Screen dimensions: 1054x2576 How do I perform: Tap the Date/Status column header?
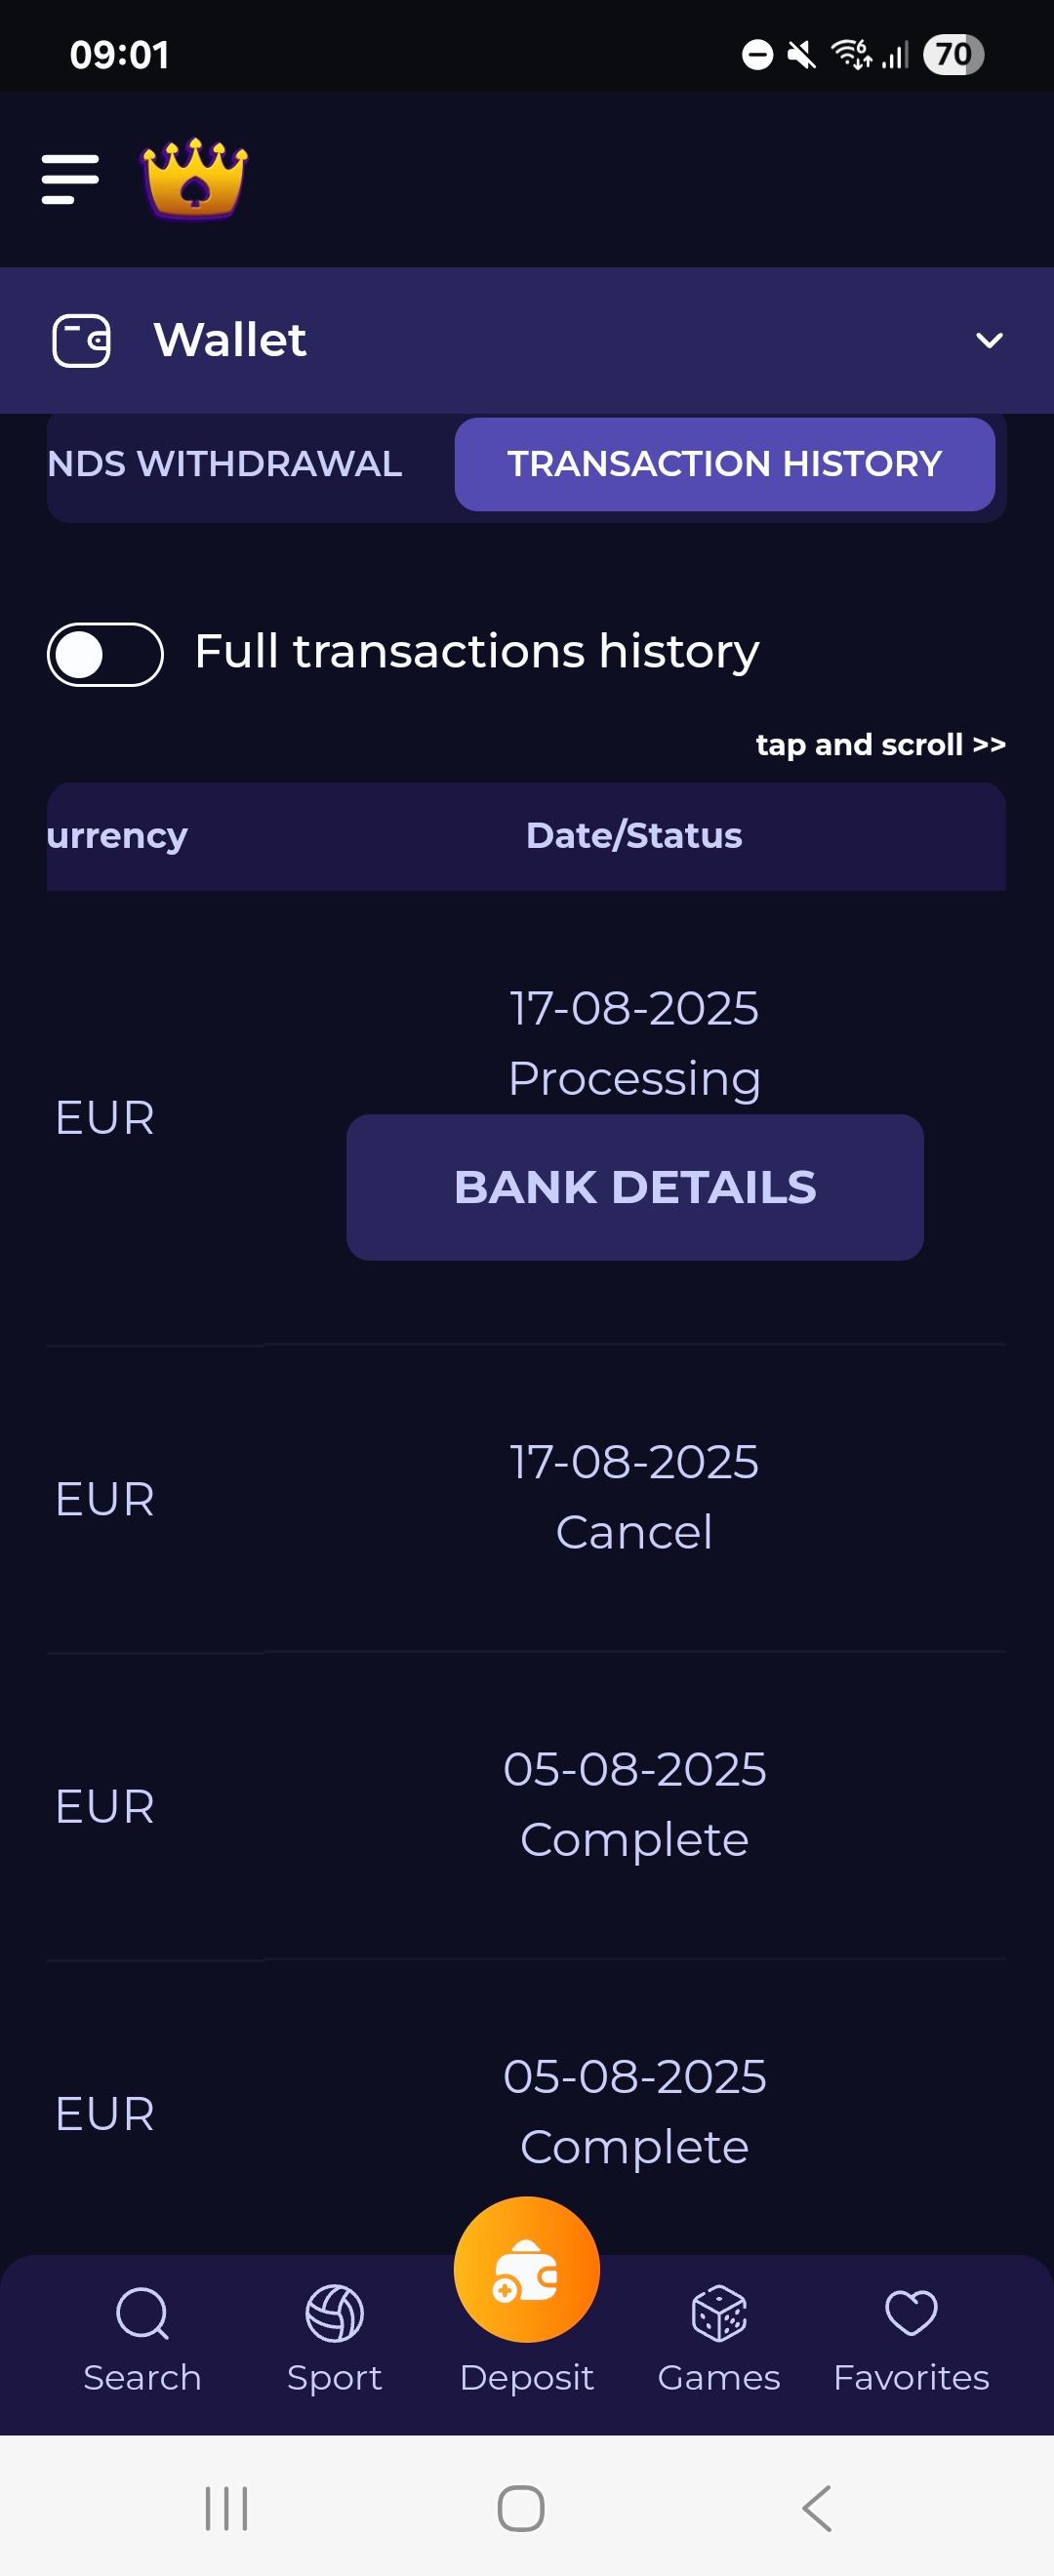(634, 836)
